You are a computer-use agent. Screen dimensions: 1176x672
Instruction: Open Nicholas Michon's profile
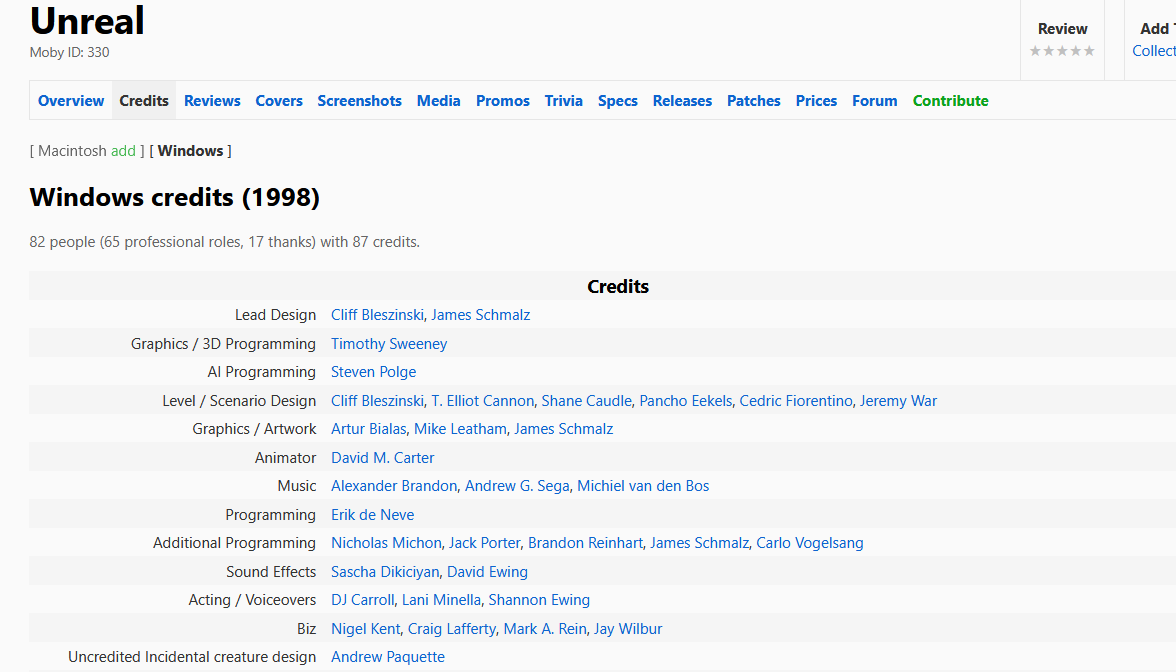(386, 543)
